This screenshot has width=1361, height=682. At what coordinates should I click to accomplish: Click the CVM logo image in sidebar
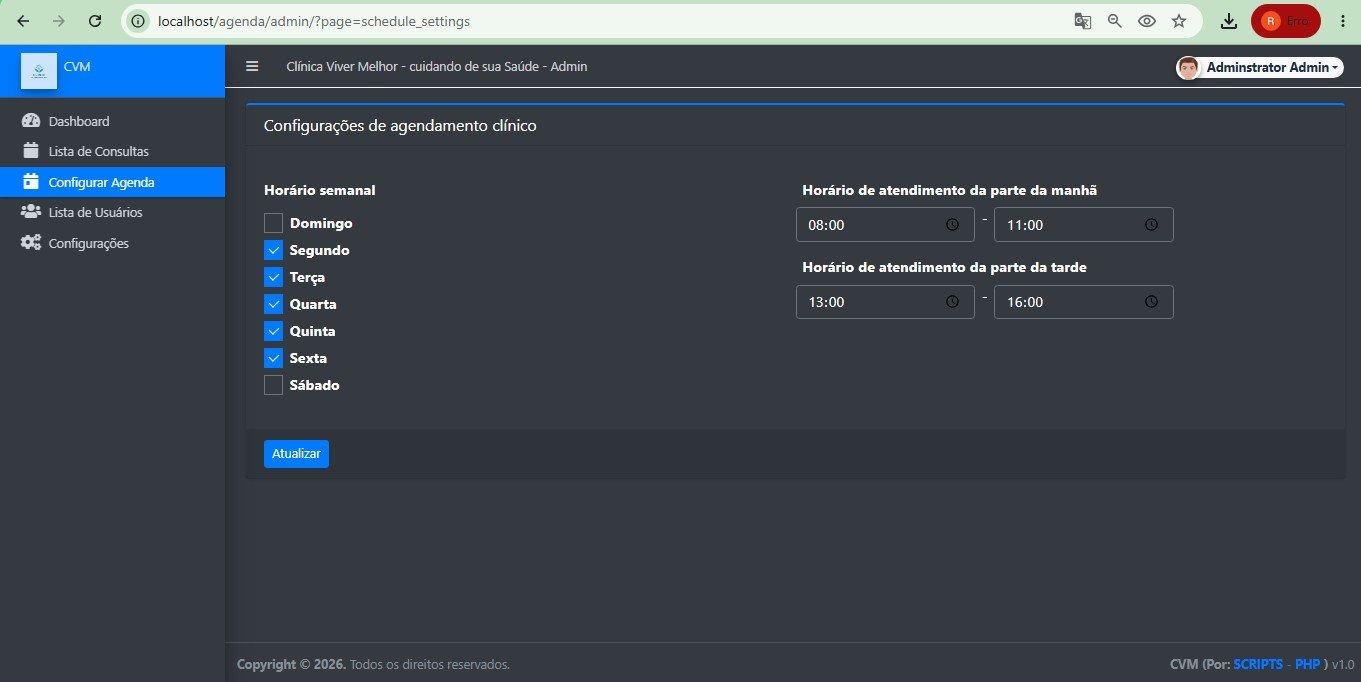[39, 70]
